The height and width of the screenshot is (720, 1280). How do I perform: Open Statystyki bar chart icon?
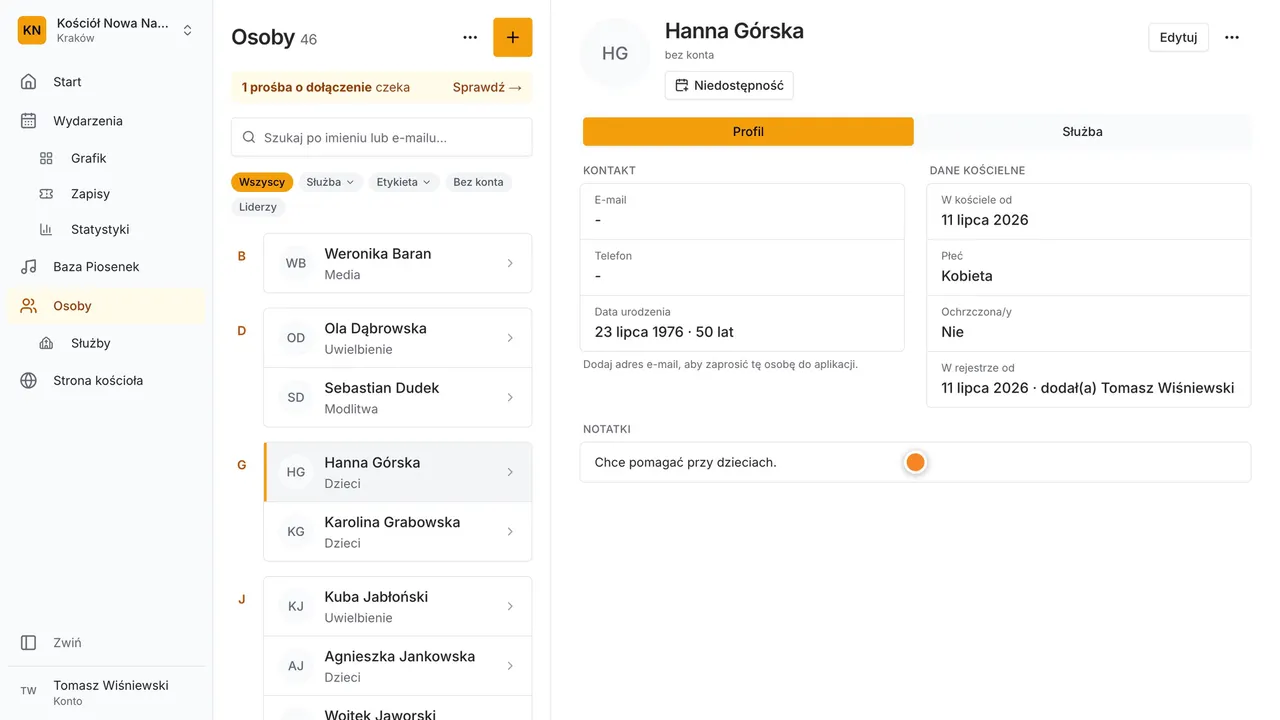pos(46,229)
